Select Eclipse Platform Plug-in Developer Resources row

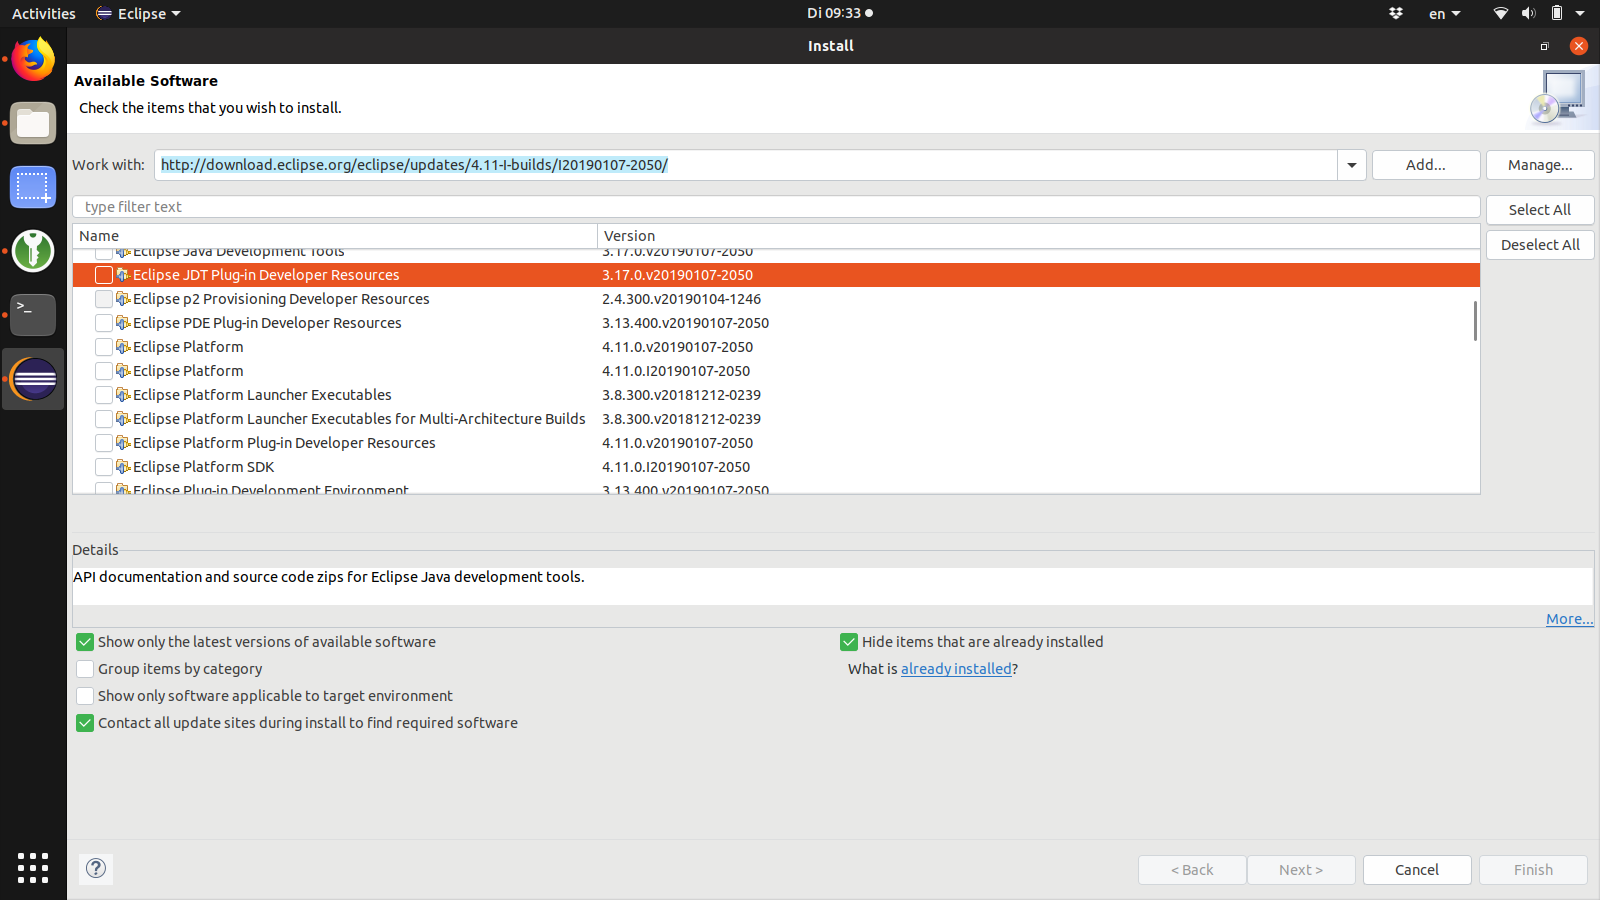point(776,443)
